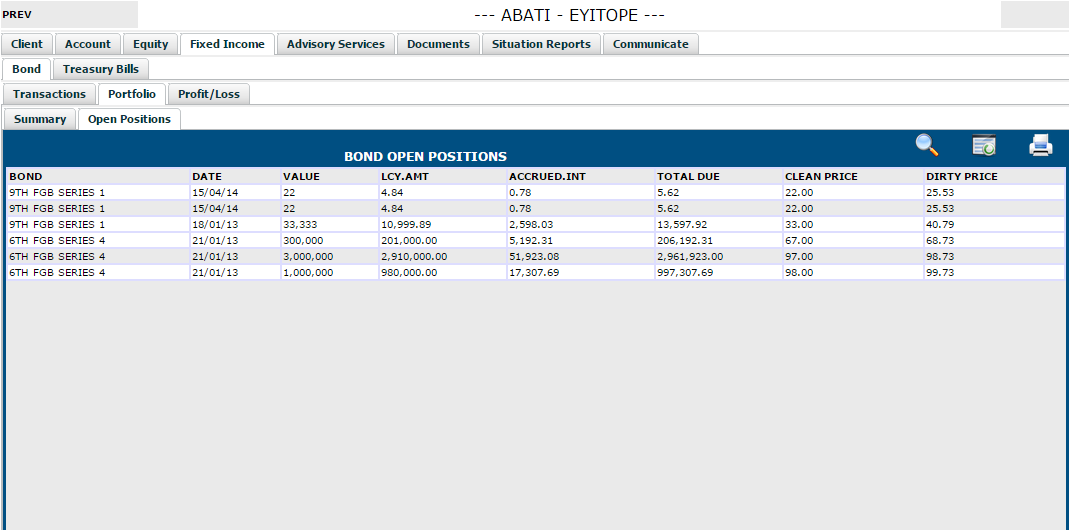Click accrued interest 17,307.69
The height and width of the screenshot is (531, 1070).
click(581, 272)
